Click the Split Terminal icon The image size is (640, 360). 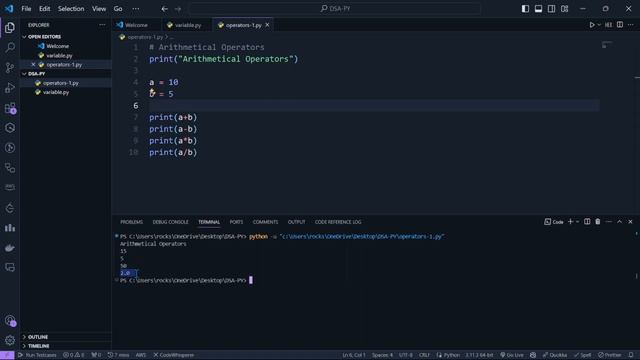[x=587, y=222]
